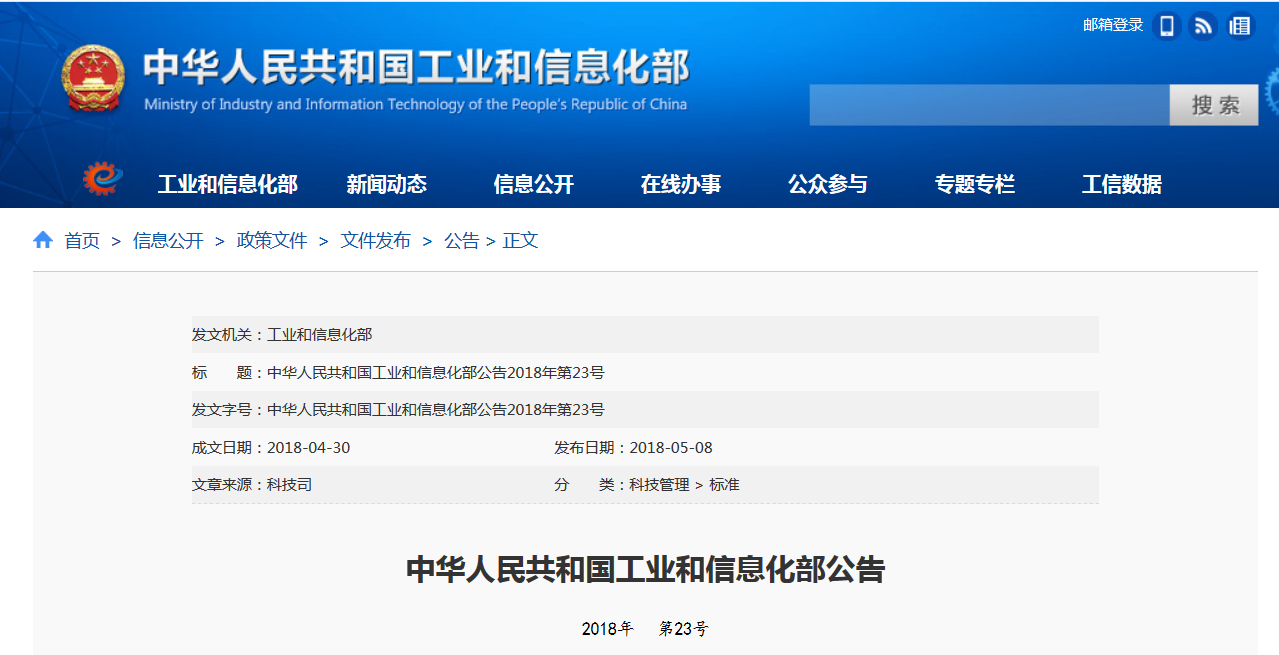This screenshot has width=1279, height=655.
Task: Select 新闻动态 in the navigation bar
Action: [x=386, y=184]
